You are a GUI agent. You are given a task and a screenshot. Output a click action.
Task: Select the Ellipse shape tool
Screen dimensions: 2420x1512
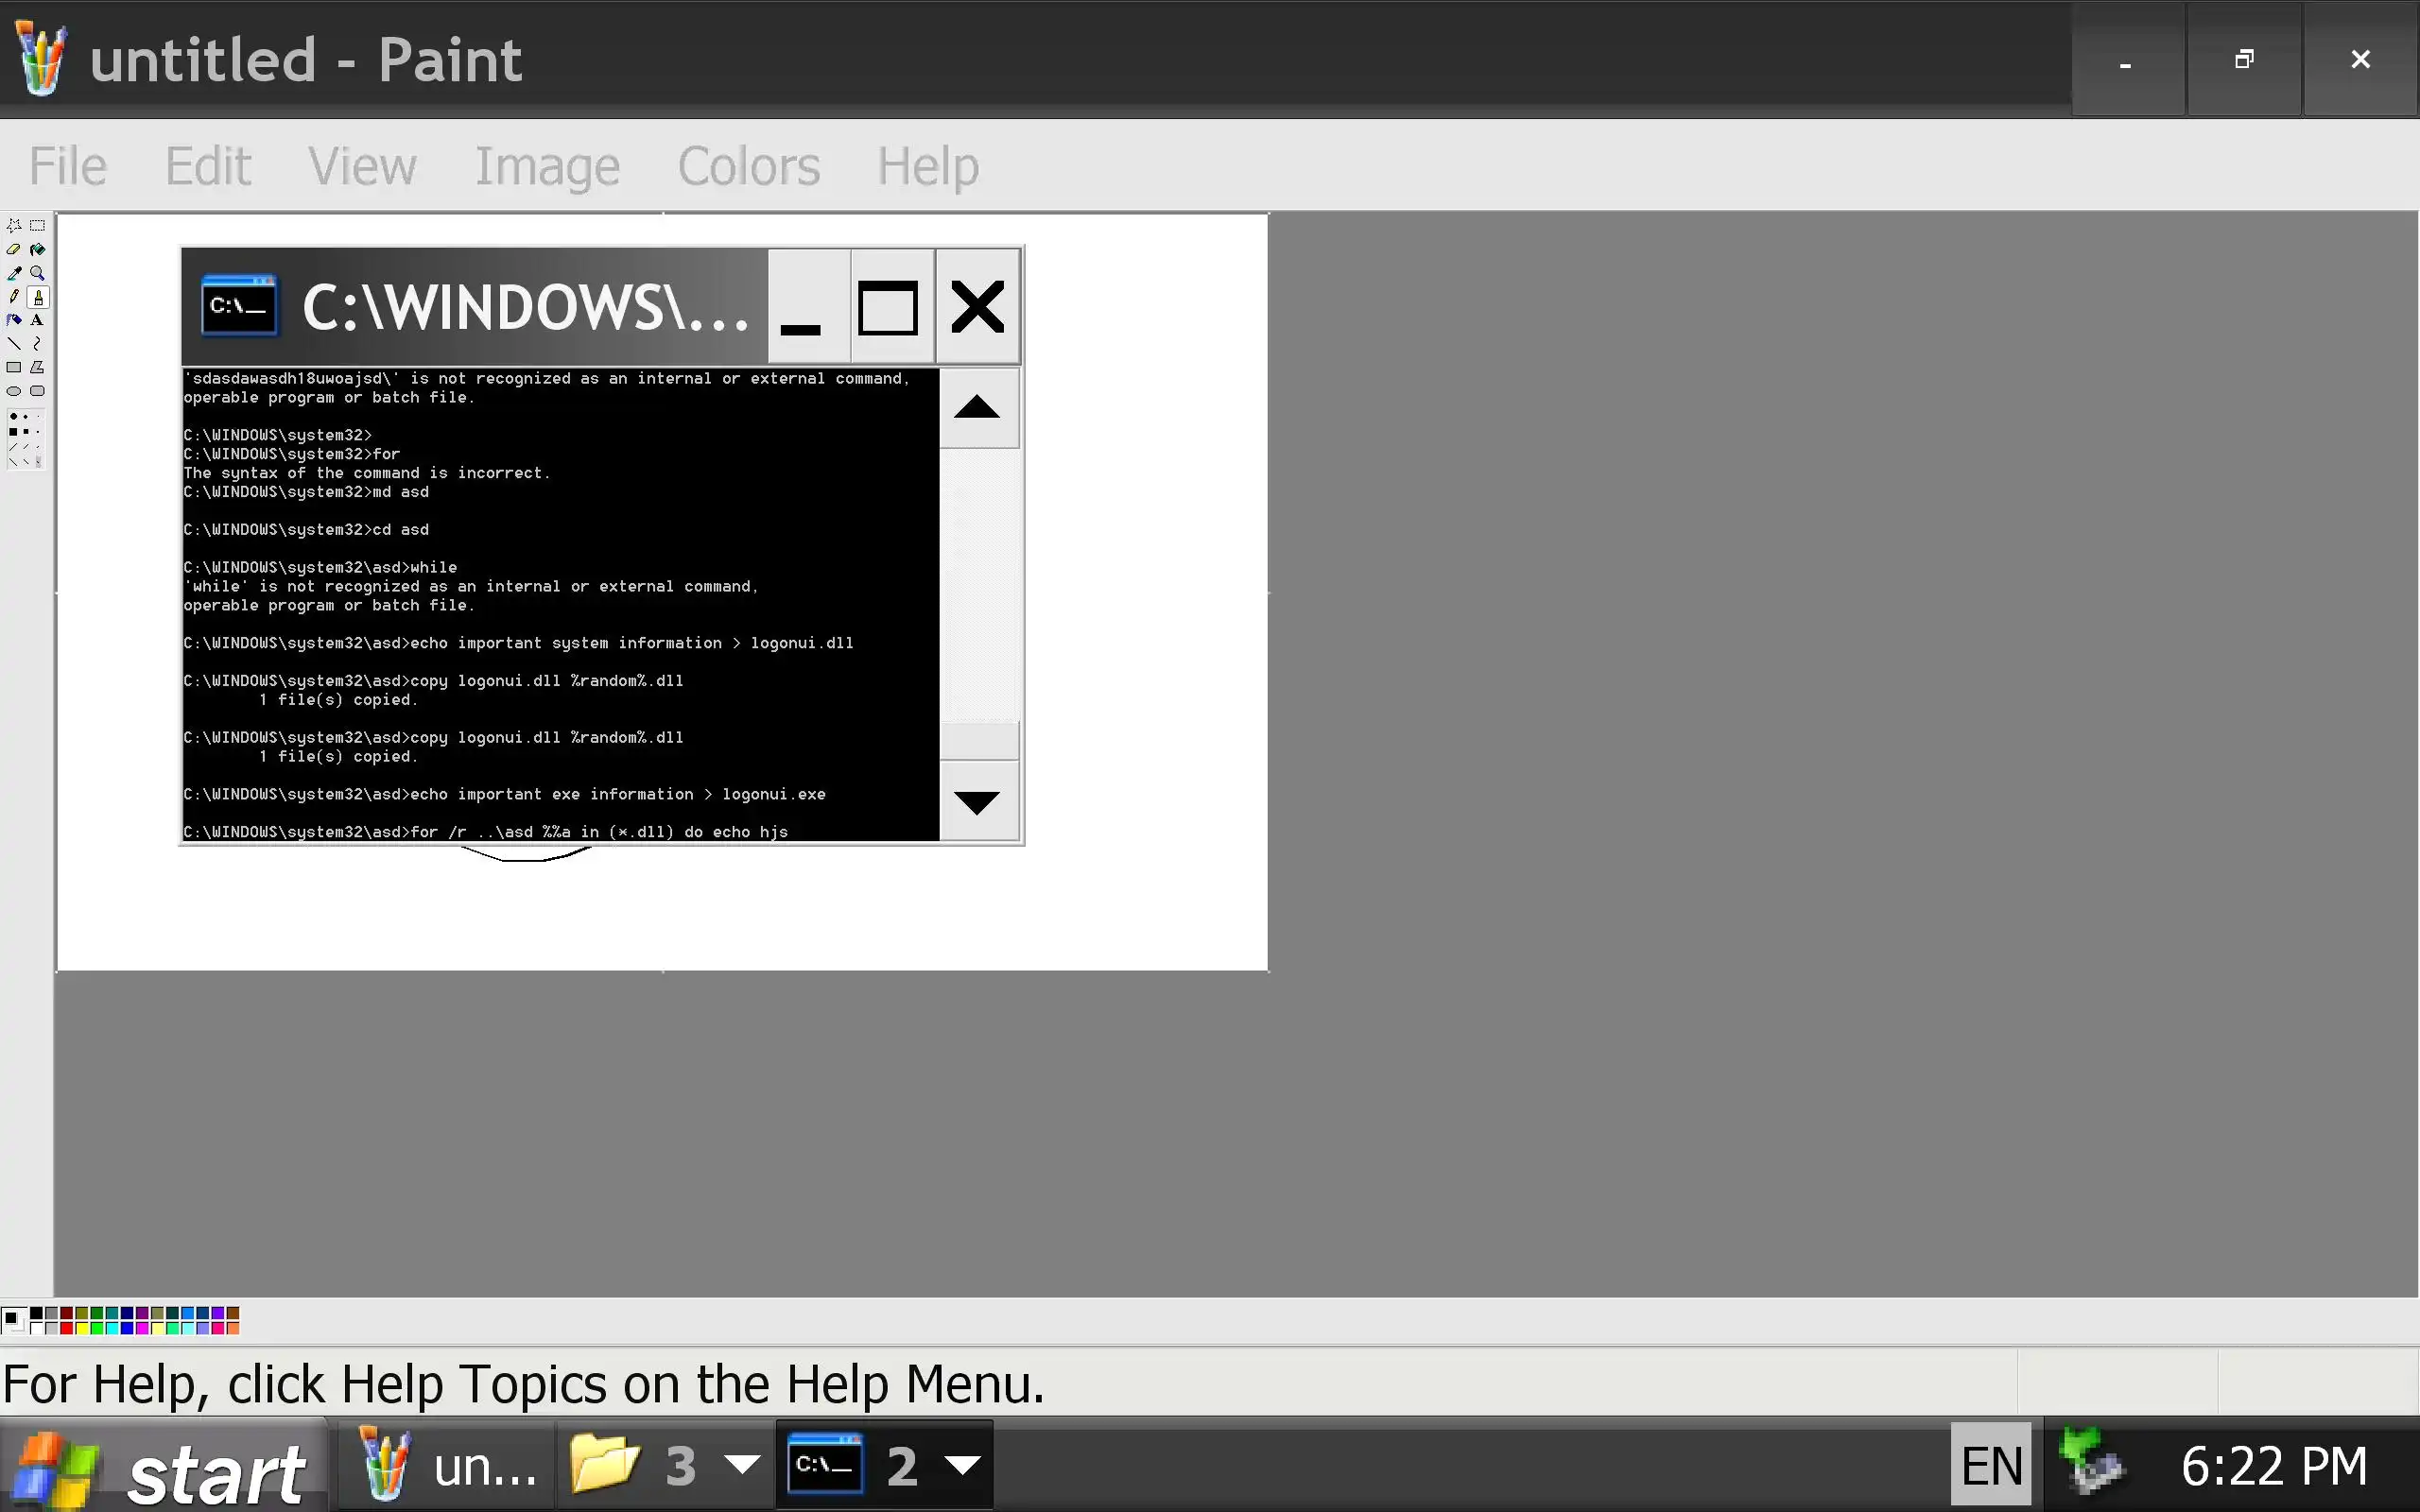click(14, 392)
